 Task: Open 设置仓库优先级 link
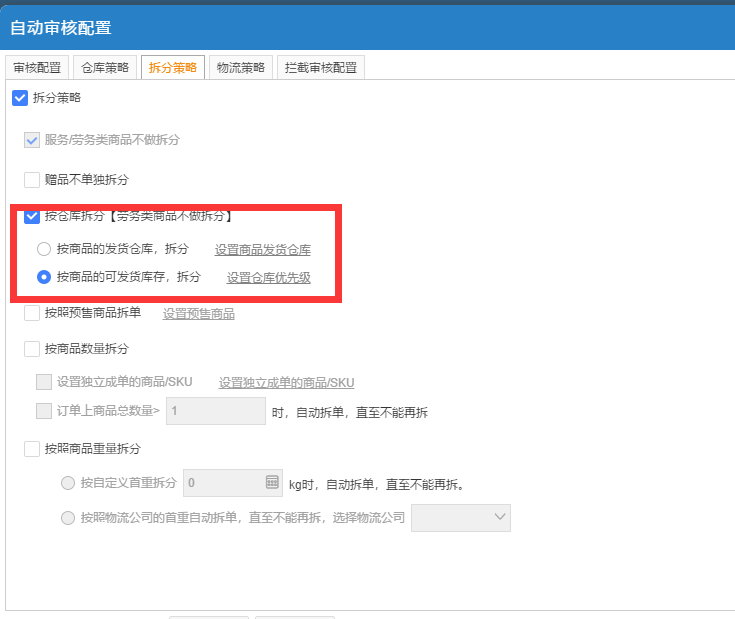269,278
